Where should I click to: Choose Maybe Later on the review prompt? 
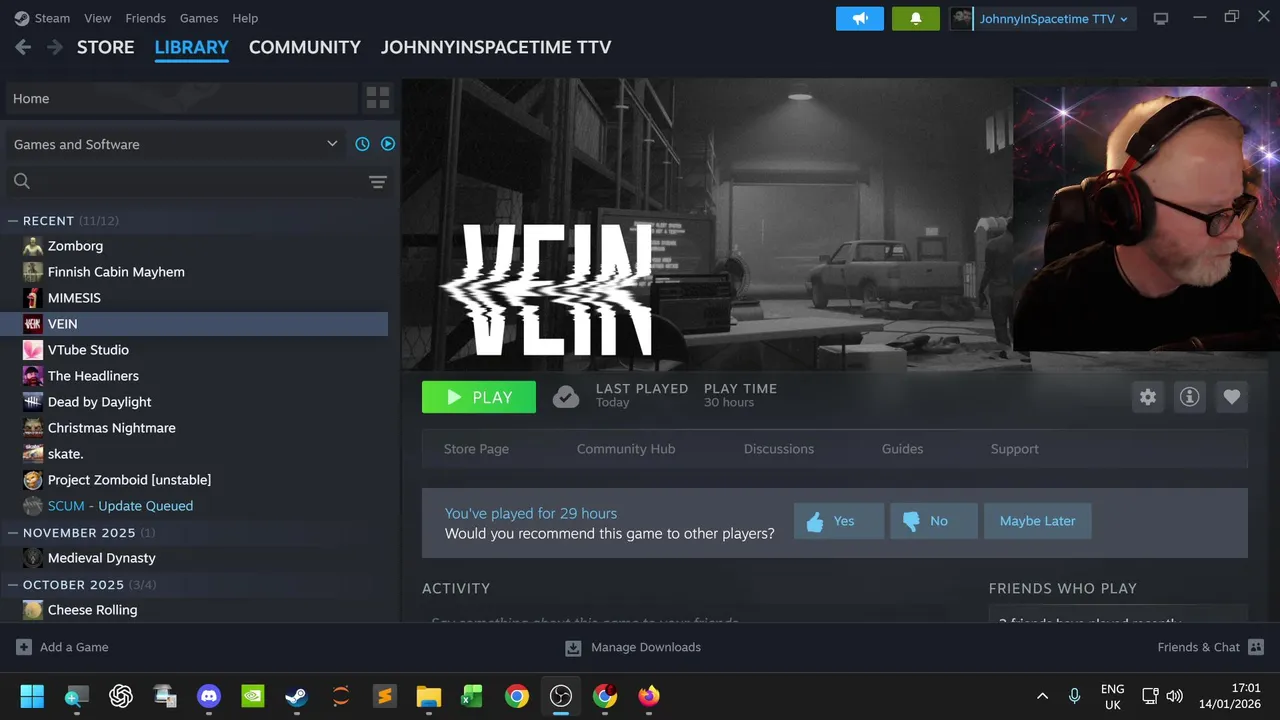[1038, 521]
